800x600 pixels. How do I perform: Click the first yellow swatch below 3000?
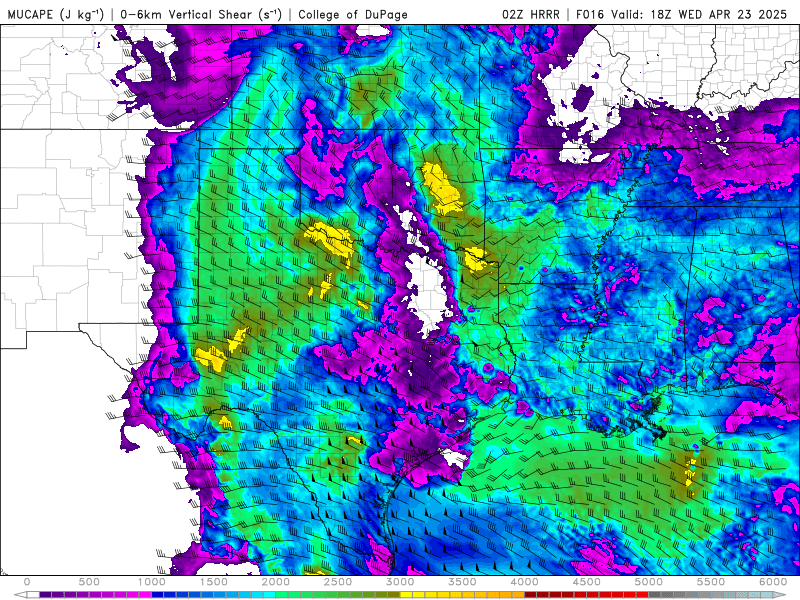click(406, 595)
